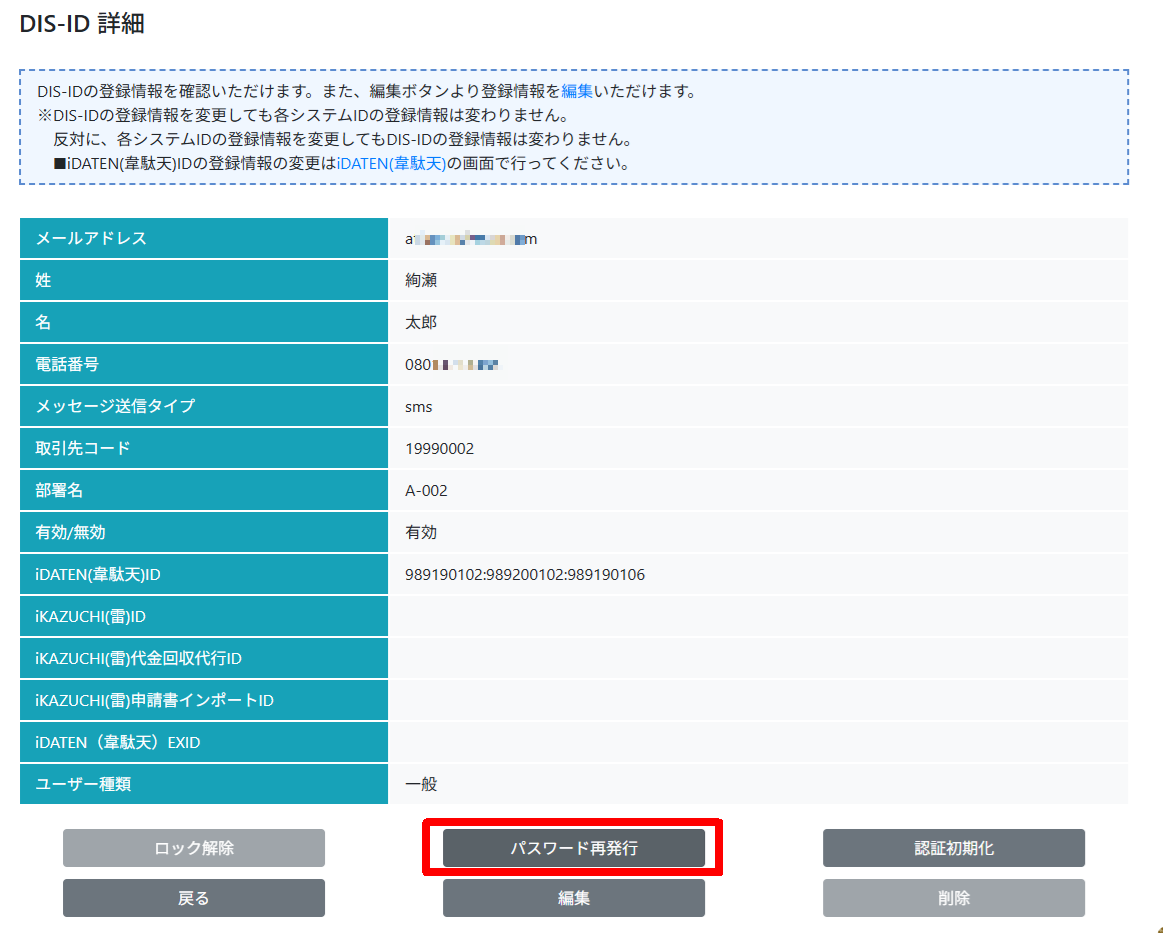
Task: Click the 認証初期化 button
Action: (953, 848)
